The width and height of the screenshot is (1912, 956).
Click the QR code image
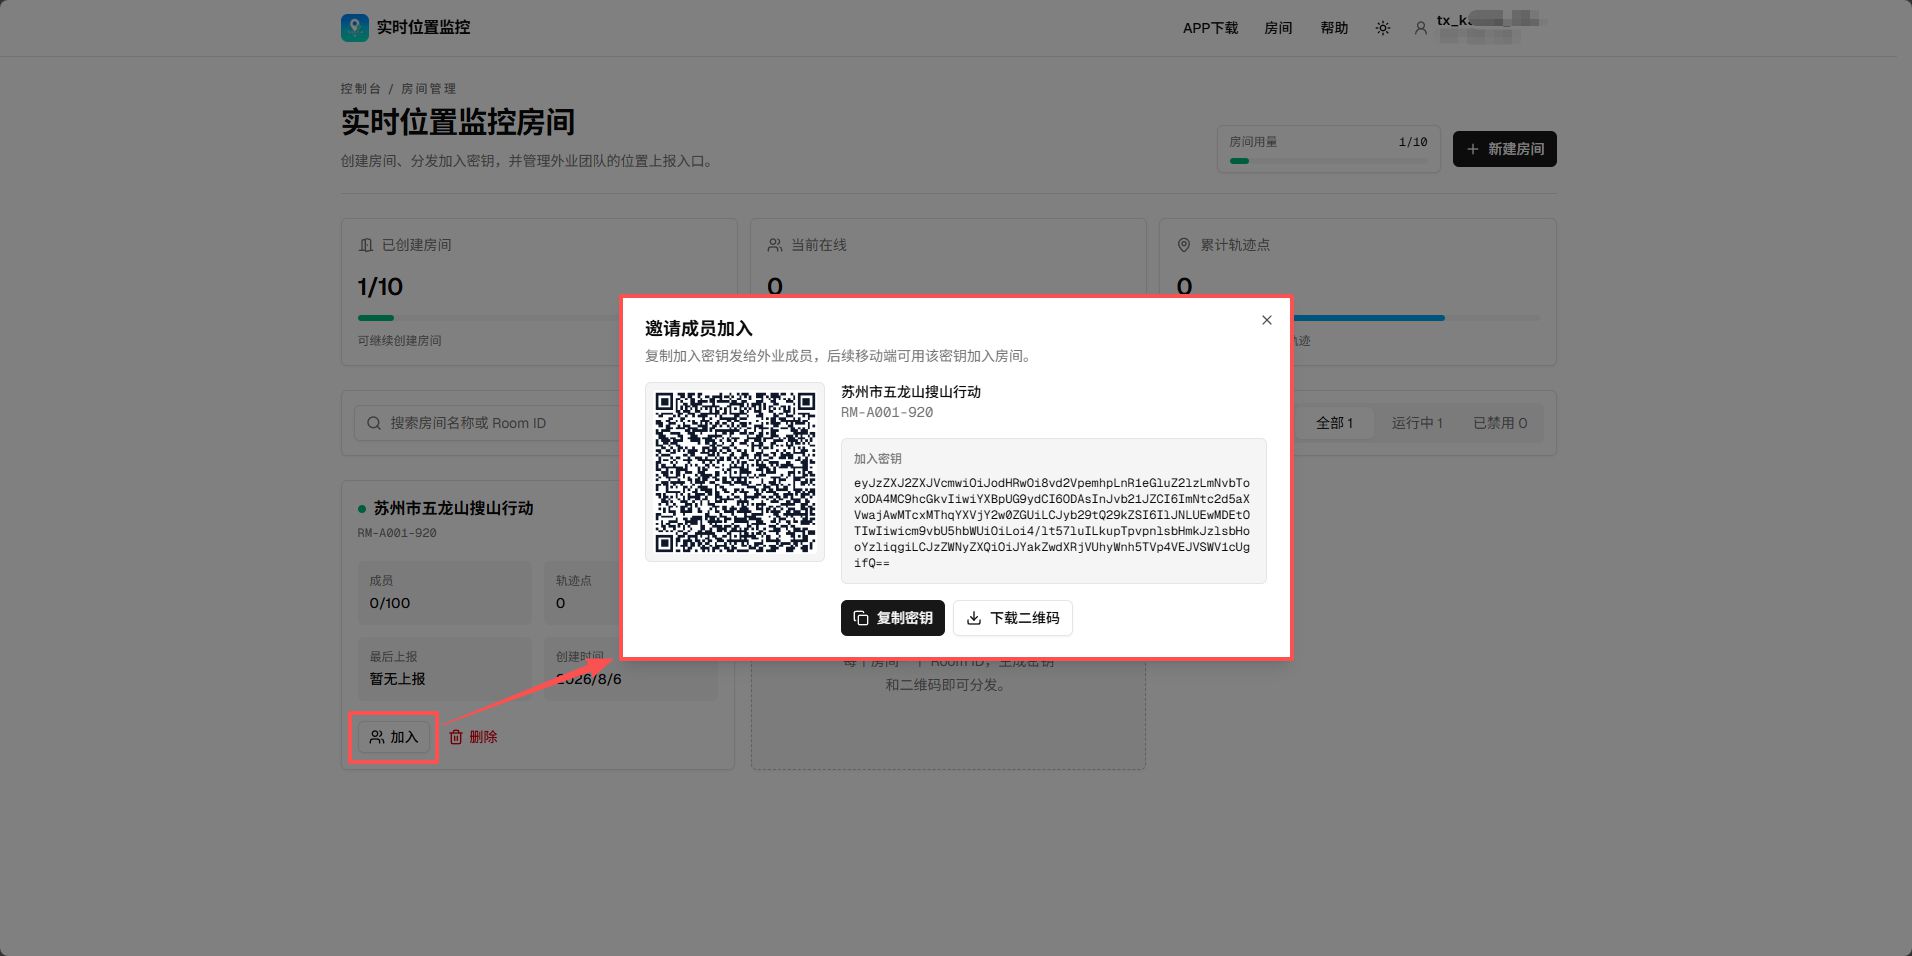[x=735, y=472]
